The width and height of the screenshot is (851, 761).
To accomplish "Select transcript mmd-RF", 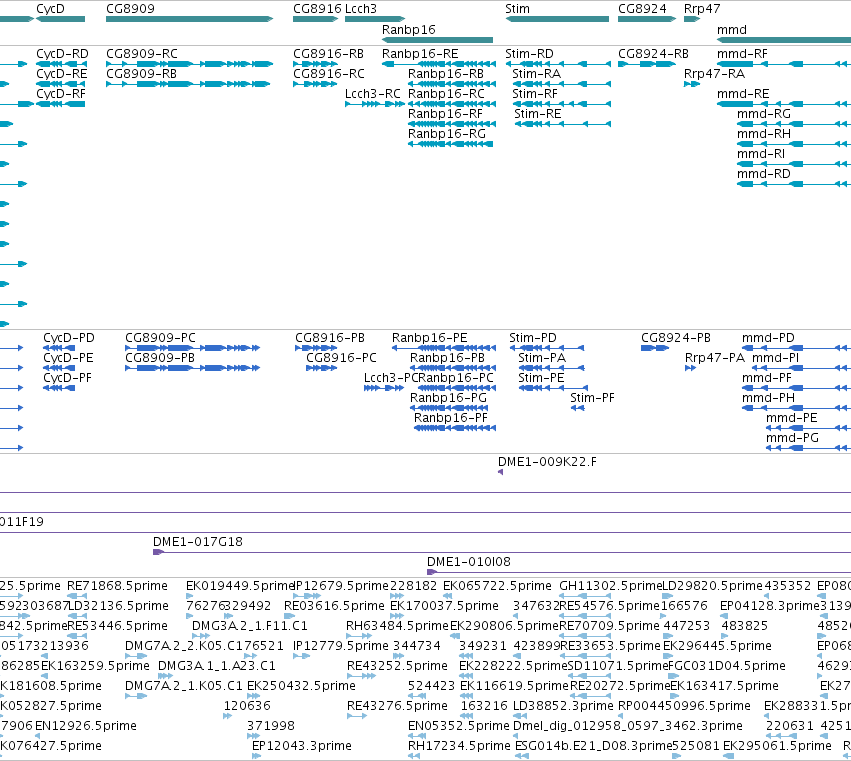I will coord(784,64).
